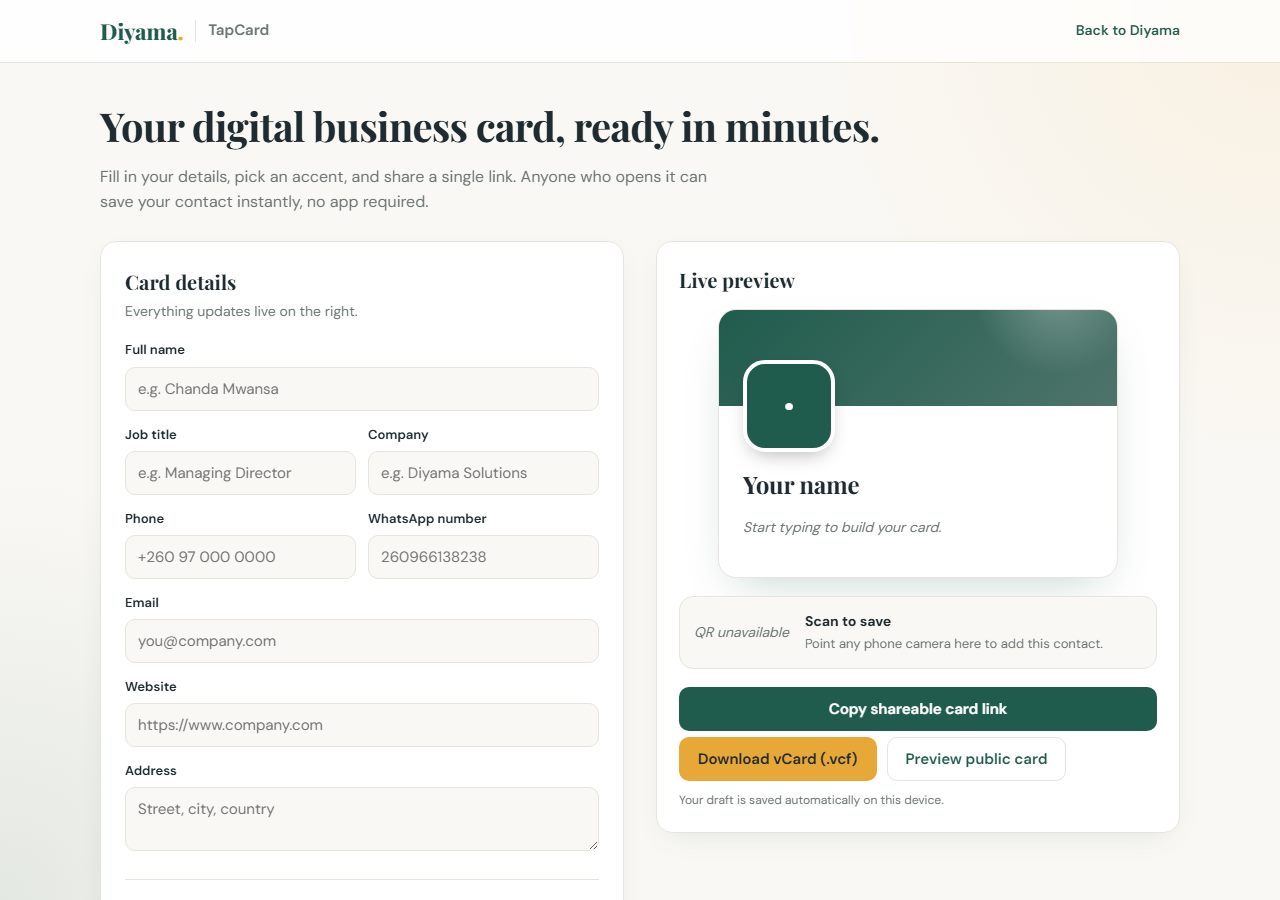Click the 'Phone' field label
1280x900 pixels.
point(144,519)
